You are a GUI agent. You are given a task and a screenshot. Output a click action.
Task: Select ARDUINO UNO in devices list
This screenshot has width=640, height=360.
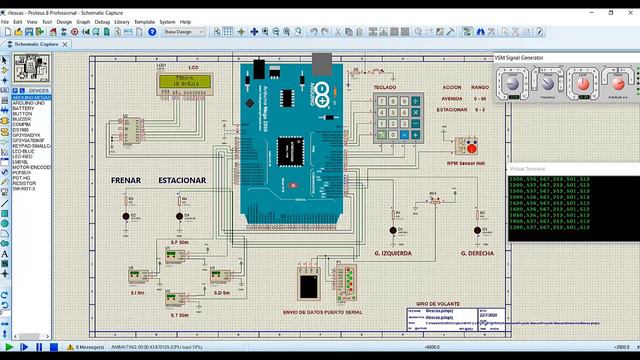click(x=29, y=103)
